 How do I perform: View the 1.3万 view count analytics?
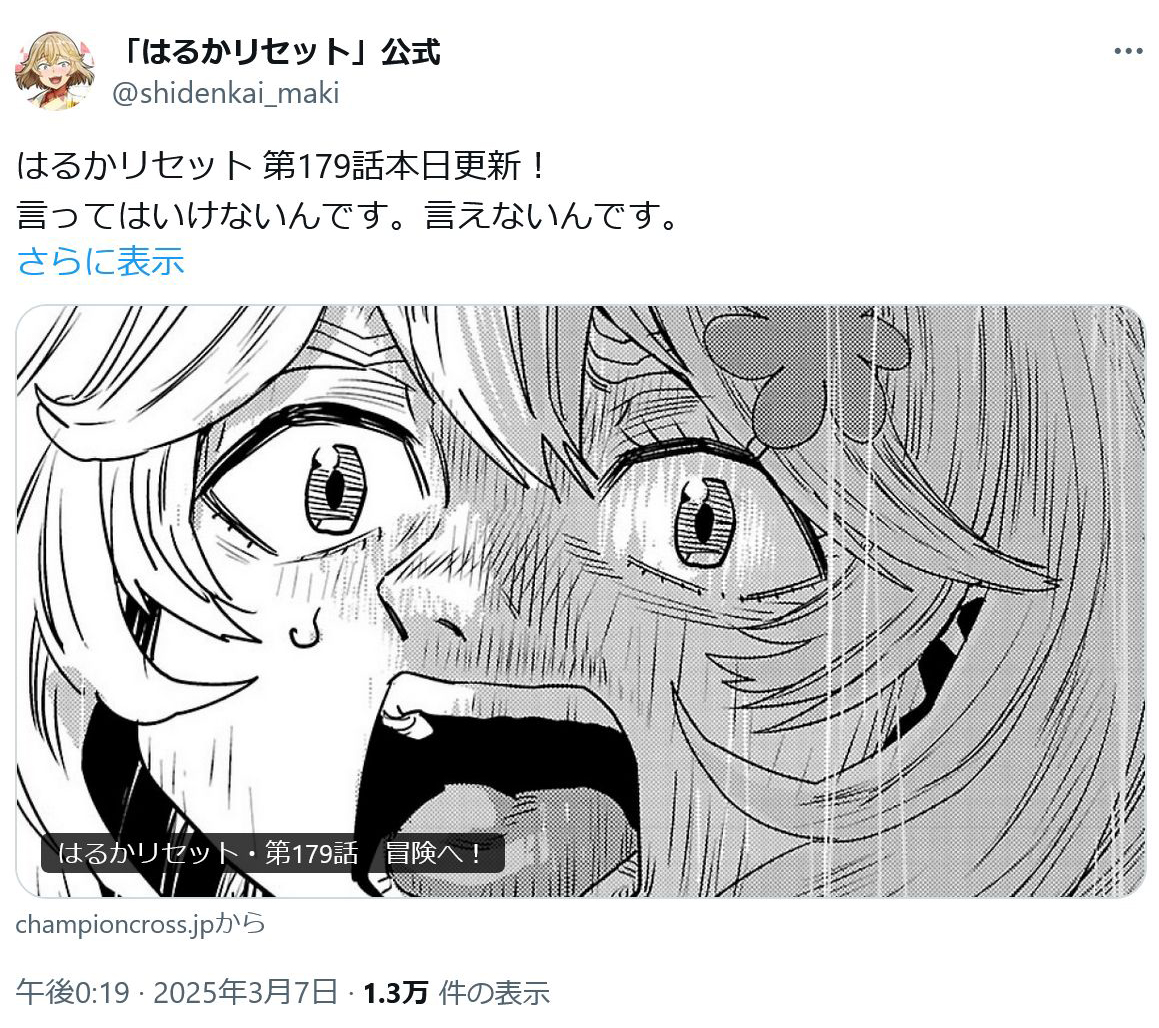click(x=395, y=993)
